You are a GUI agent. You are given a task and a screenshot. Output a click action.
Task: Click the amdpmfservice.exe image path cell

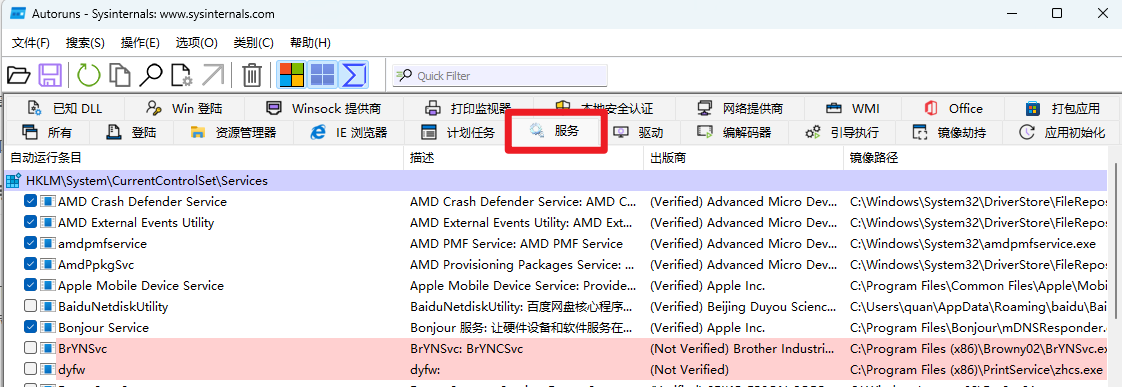972,244
